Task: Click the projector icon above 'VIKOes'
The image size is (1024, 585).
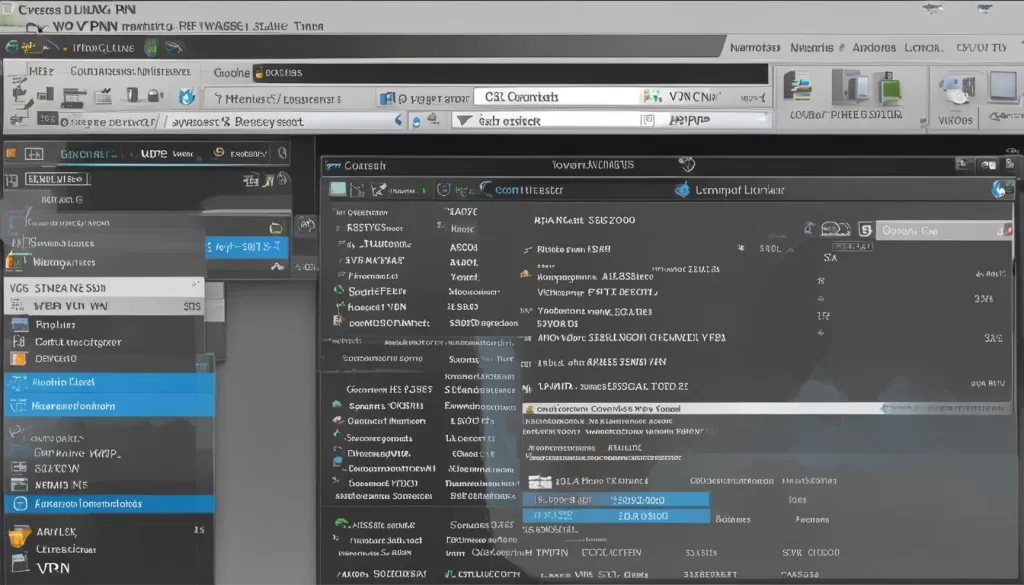Action: (x=956, y=90)
